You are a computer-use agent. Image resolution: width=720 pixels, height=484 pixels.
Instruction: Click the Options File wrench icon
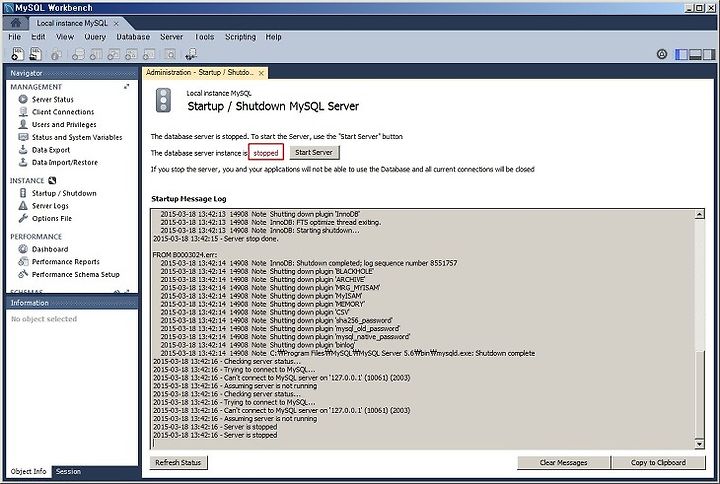[23, 219]
